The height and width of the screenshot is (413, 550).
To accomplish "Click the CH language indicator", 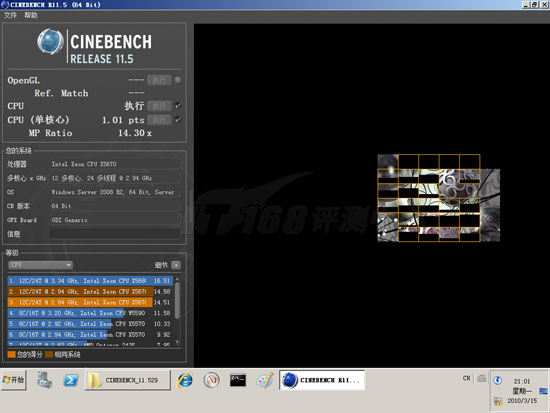I will [x=467, y=378].
